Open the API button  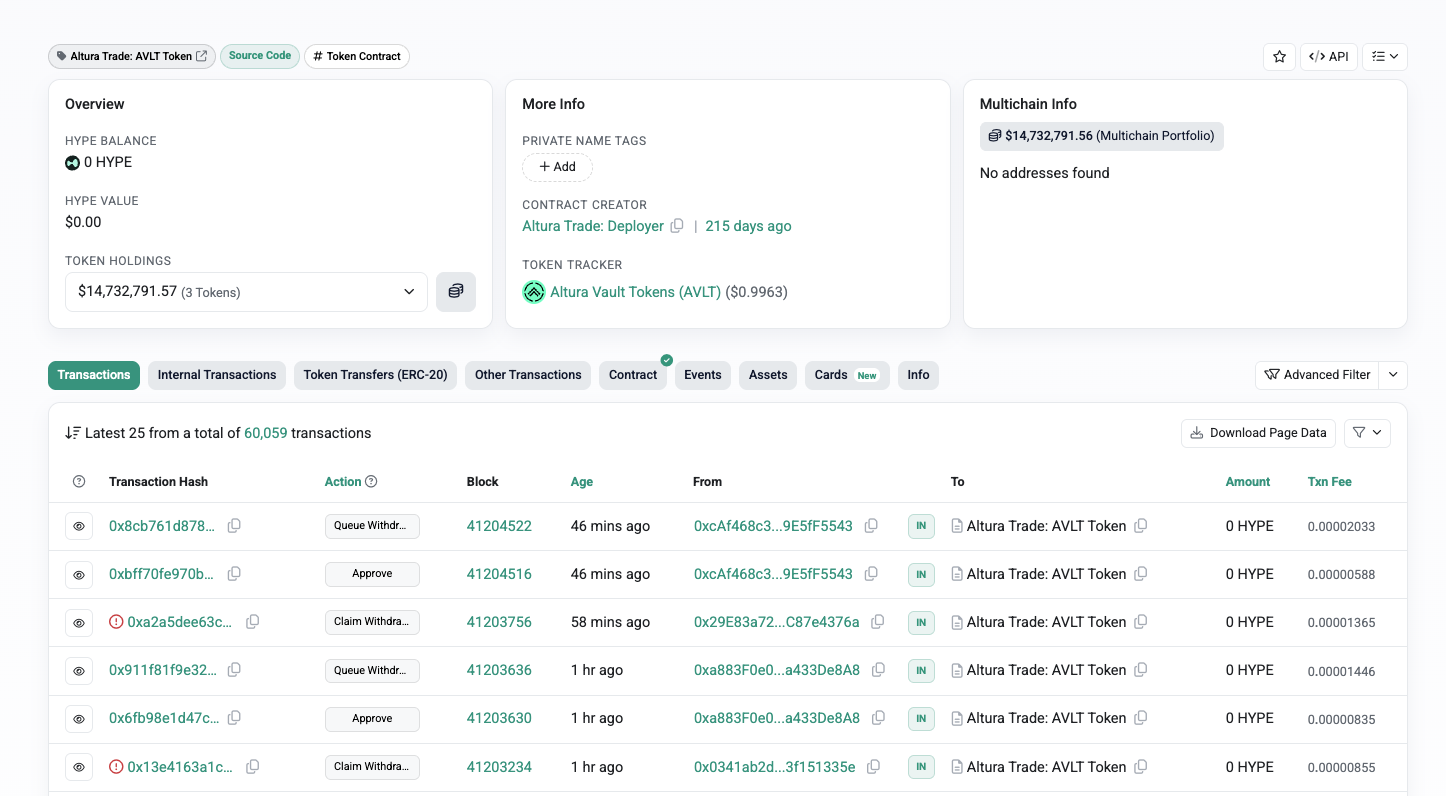tap(1329, 57)
